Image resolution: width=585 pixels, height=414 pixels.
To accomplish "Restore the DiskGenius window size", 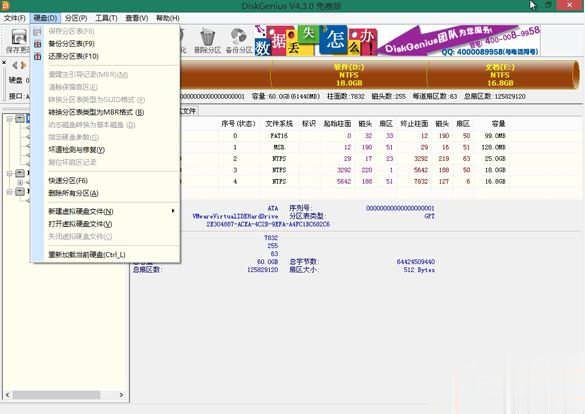I will pyautogui.click(x=548, y=5).
